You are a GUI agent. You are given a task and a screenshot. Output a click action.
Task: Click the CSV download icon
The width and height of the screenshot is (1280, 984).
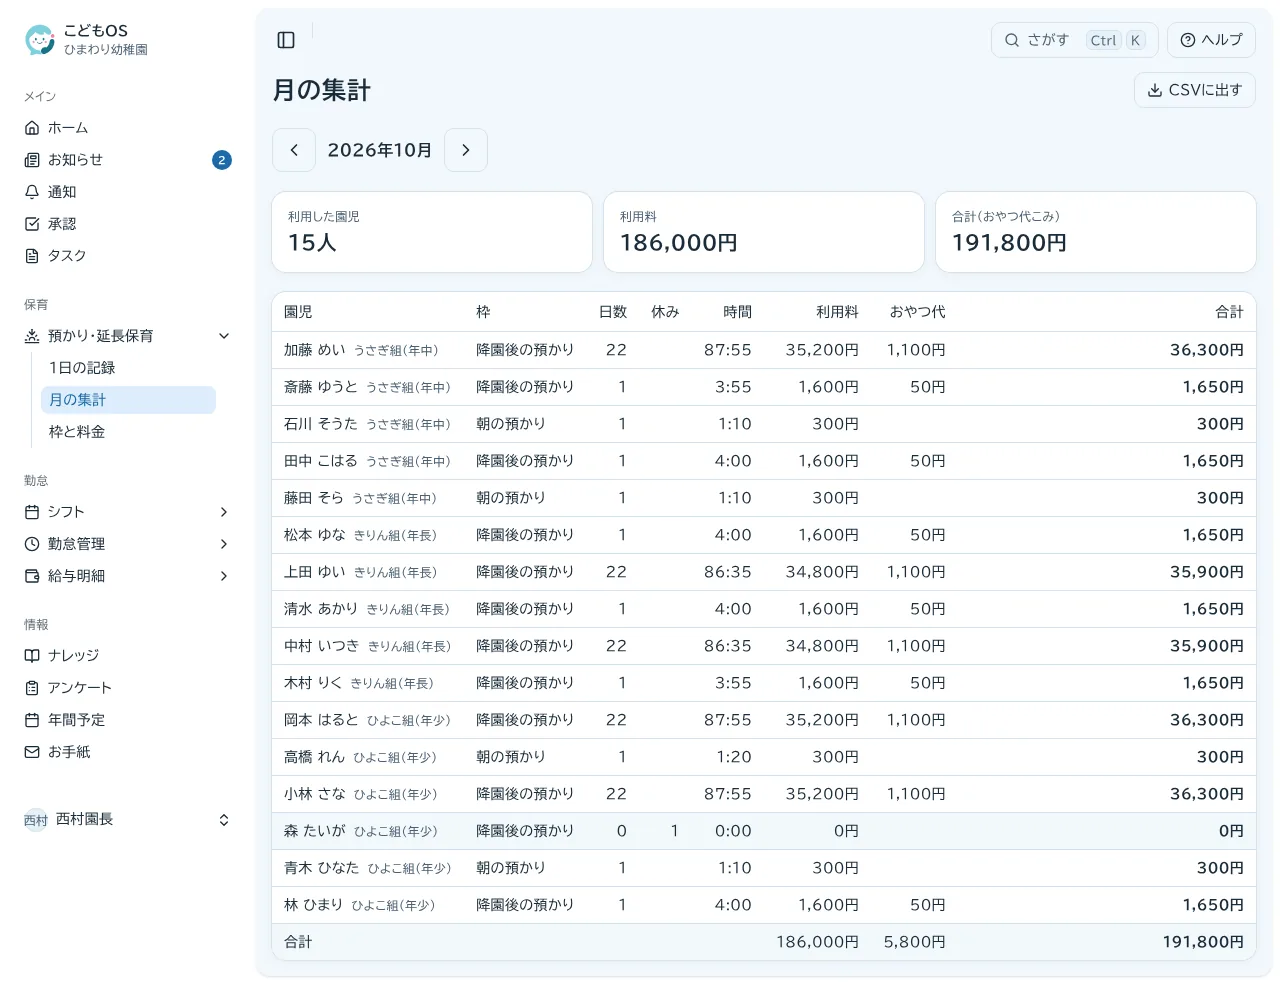(x=1155, y=90)
